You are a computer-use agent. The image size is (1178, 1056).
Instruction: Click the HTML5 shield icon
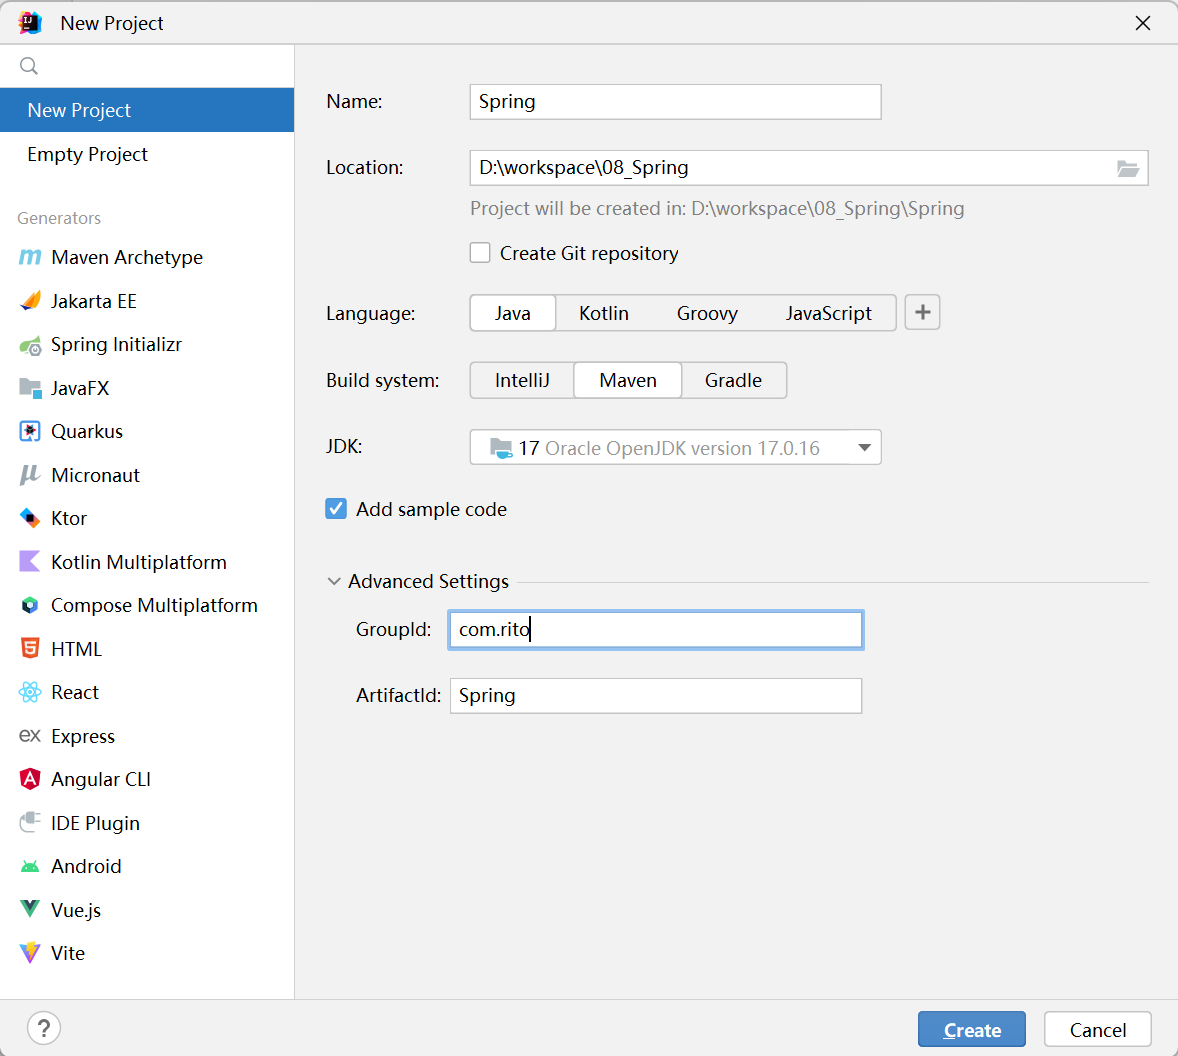[30, 649]
